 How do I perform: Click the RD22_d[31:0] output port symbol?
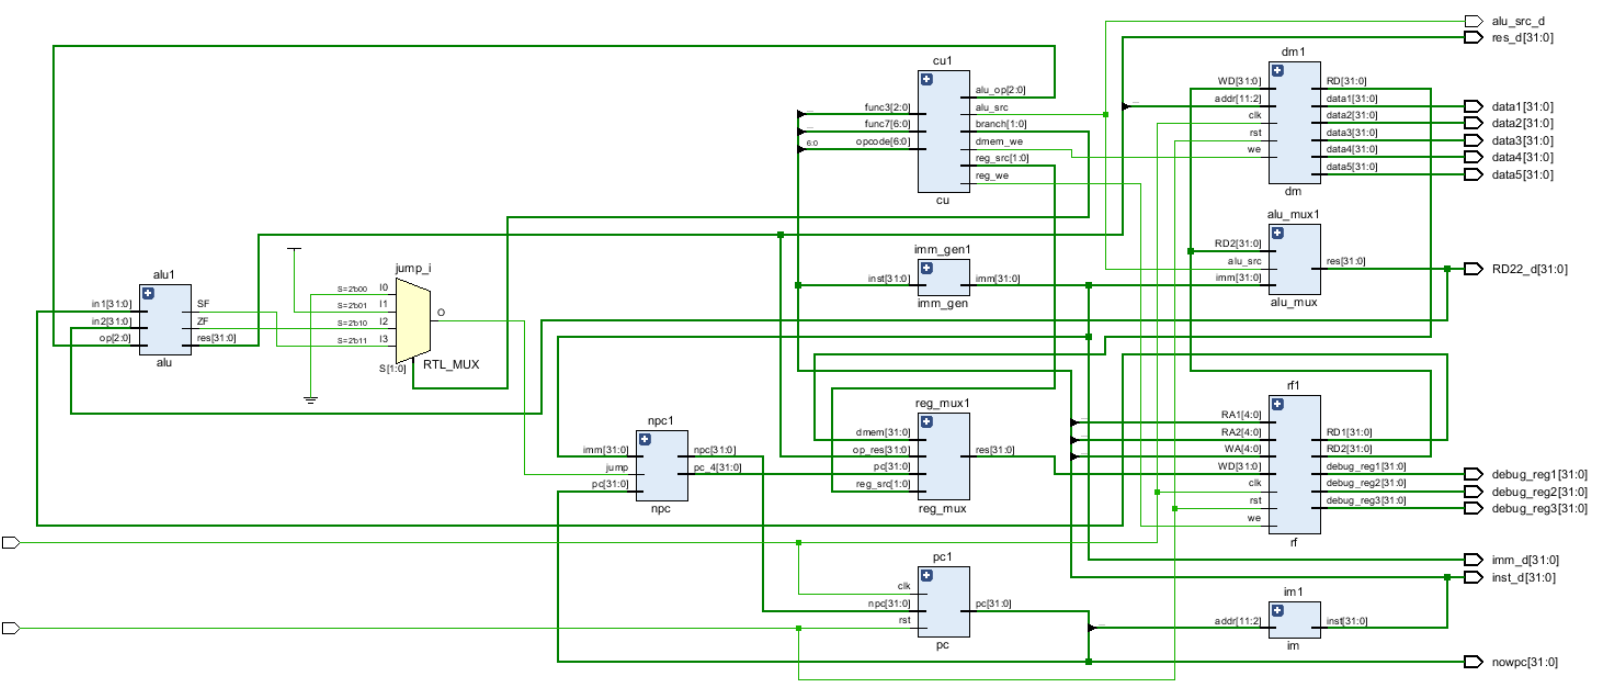(1473, 269)
